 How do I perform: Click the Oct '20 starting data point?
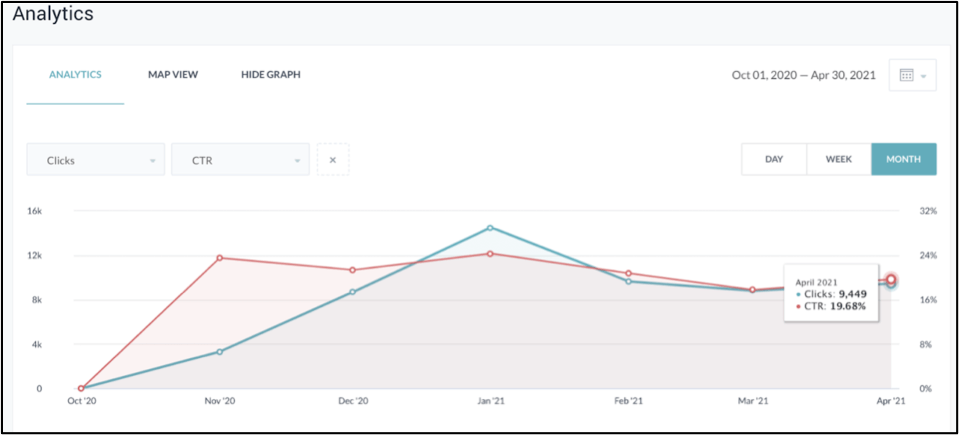click(x=82, y=388)
